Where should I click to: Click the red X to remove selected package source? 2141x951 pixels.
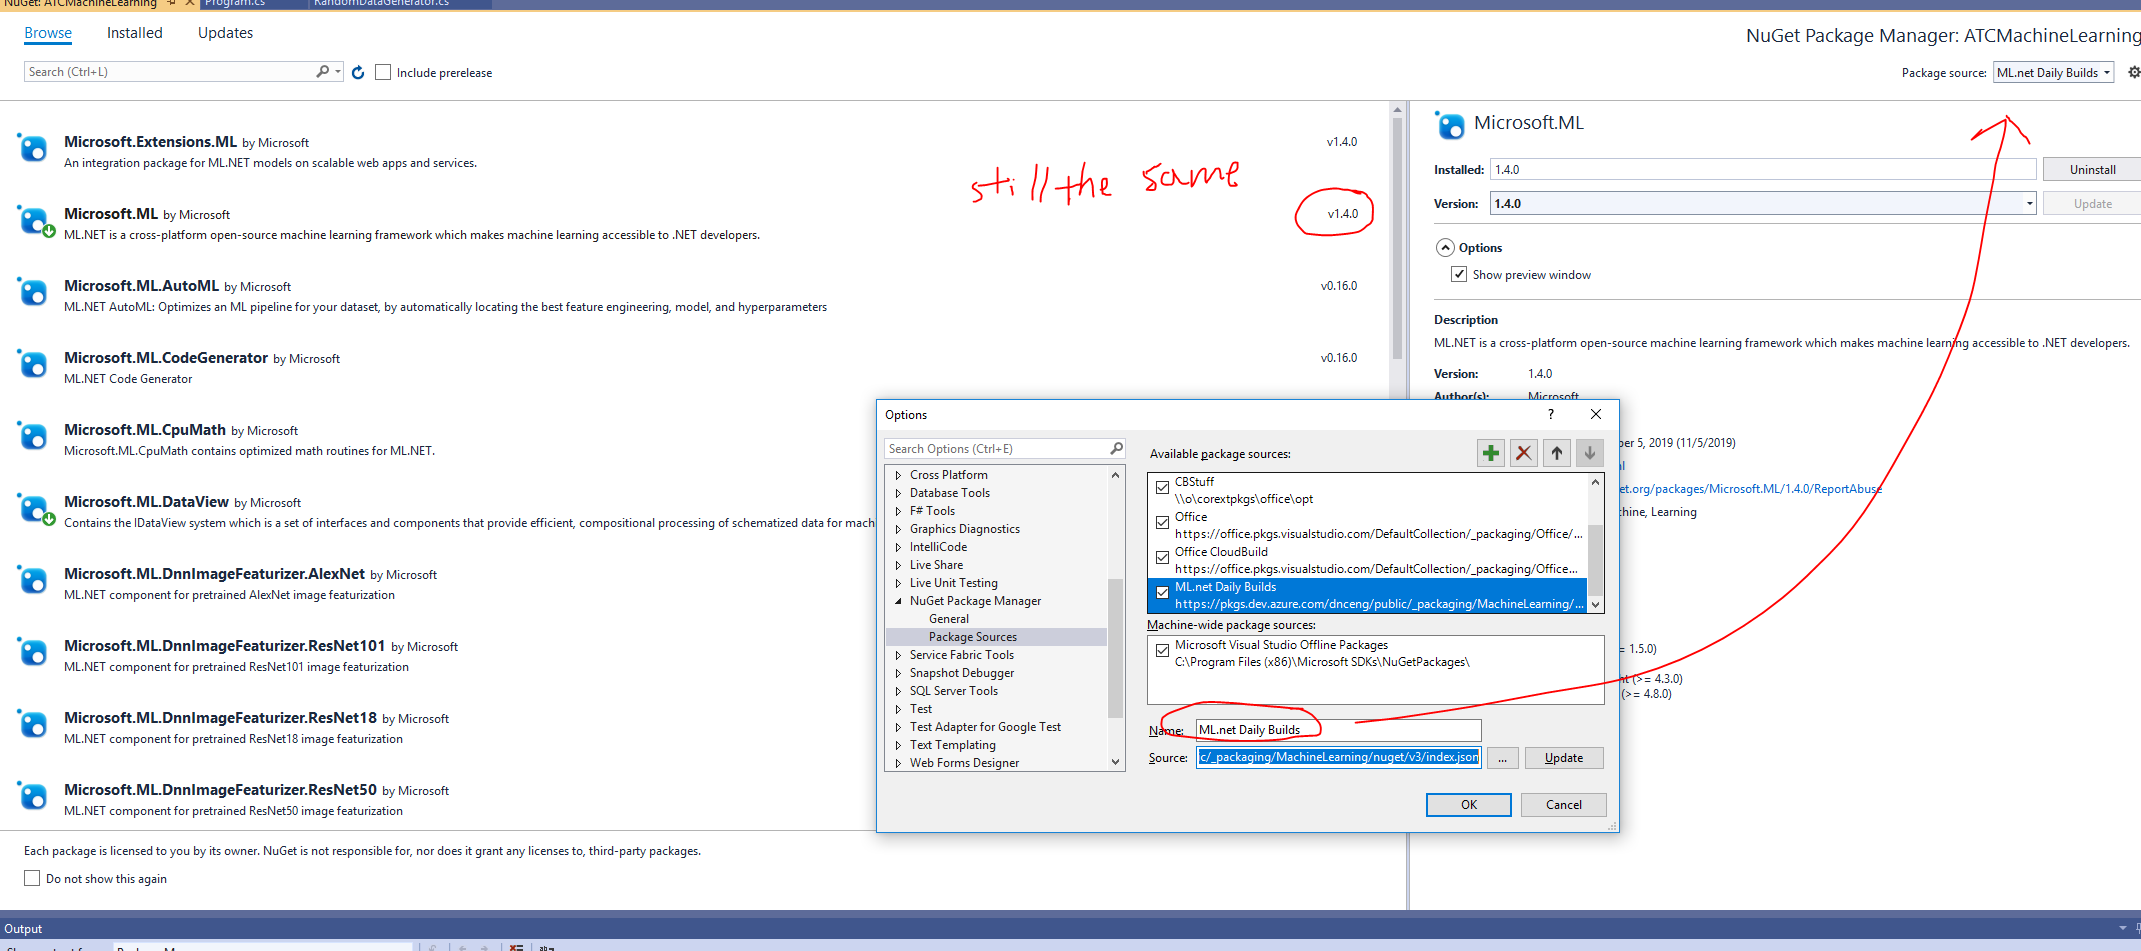(1523, 453)
